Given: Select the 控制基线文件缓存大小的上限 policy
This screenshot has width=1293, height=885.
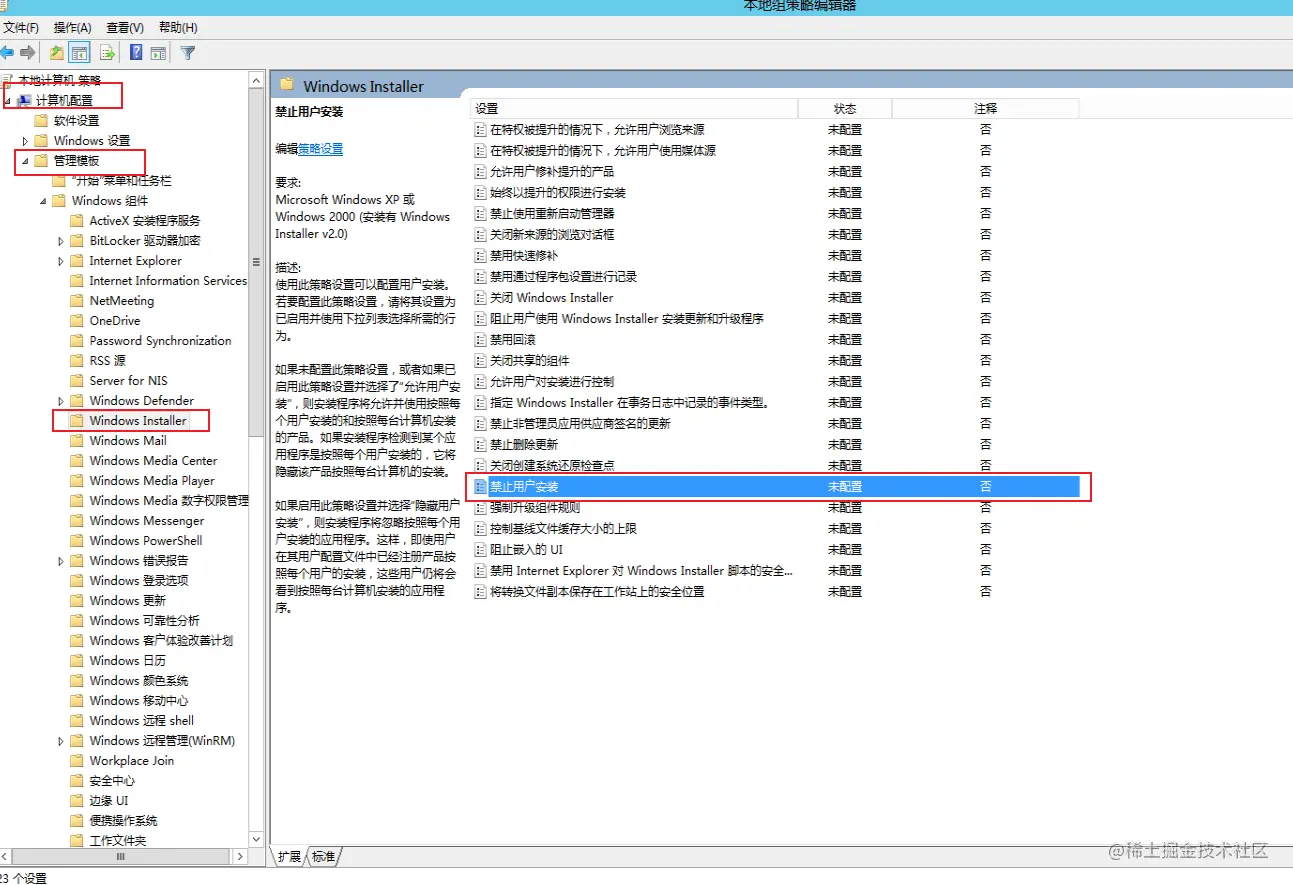Looking at the screenshot, I should (x=562, y=528).
